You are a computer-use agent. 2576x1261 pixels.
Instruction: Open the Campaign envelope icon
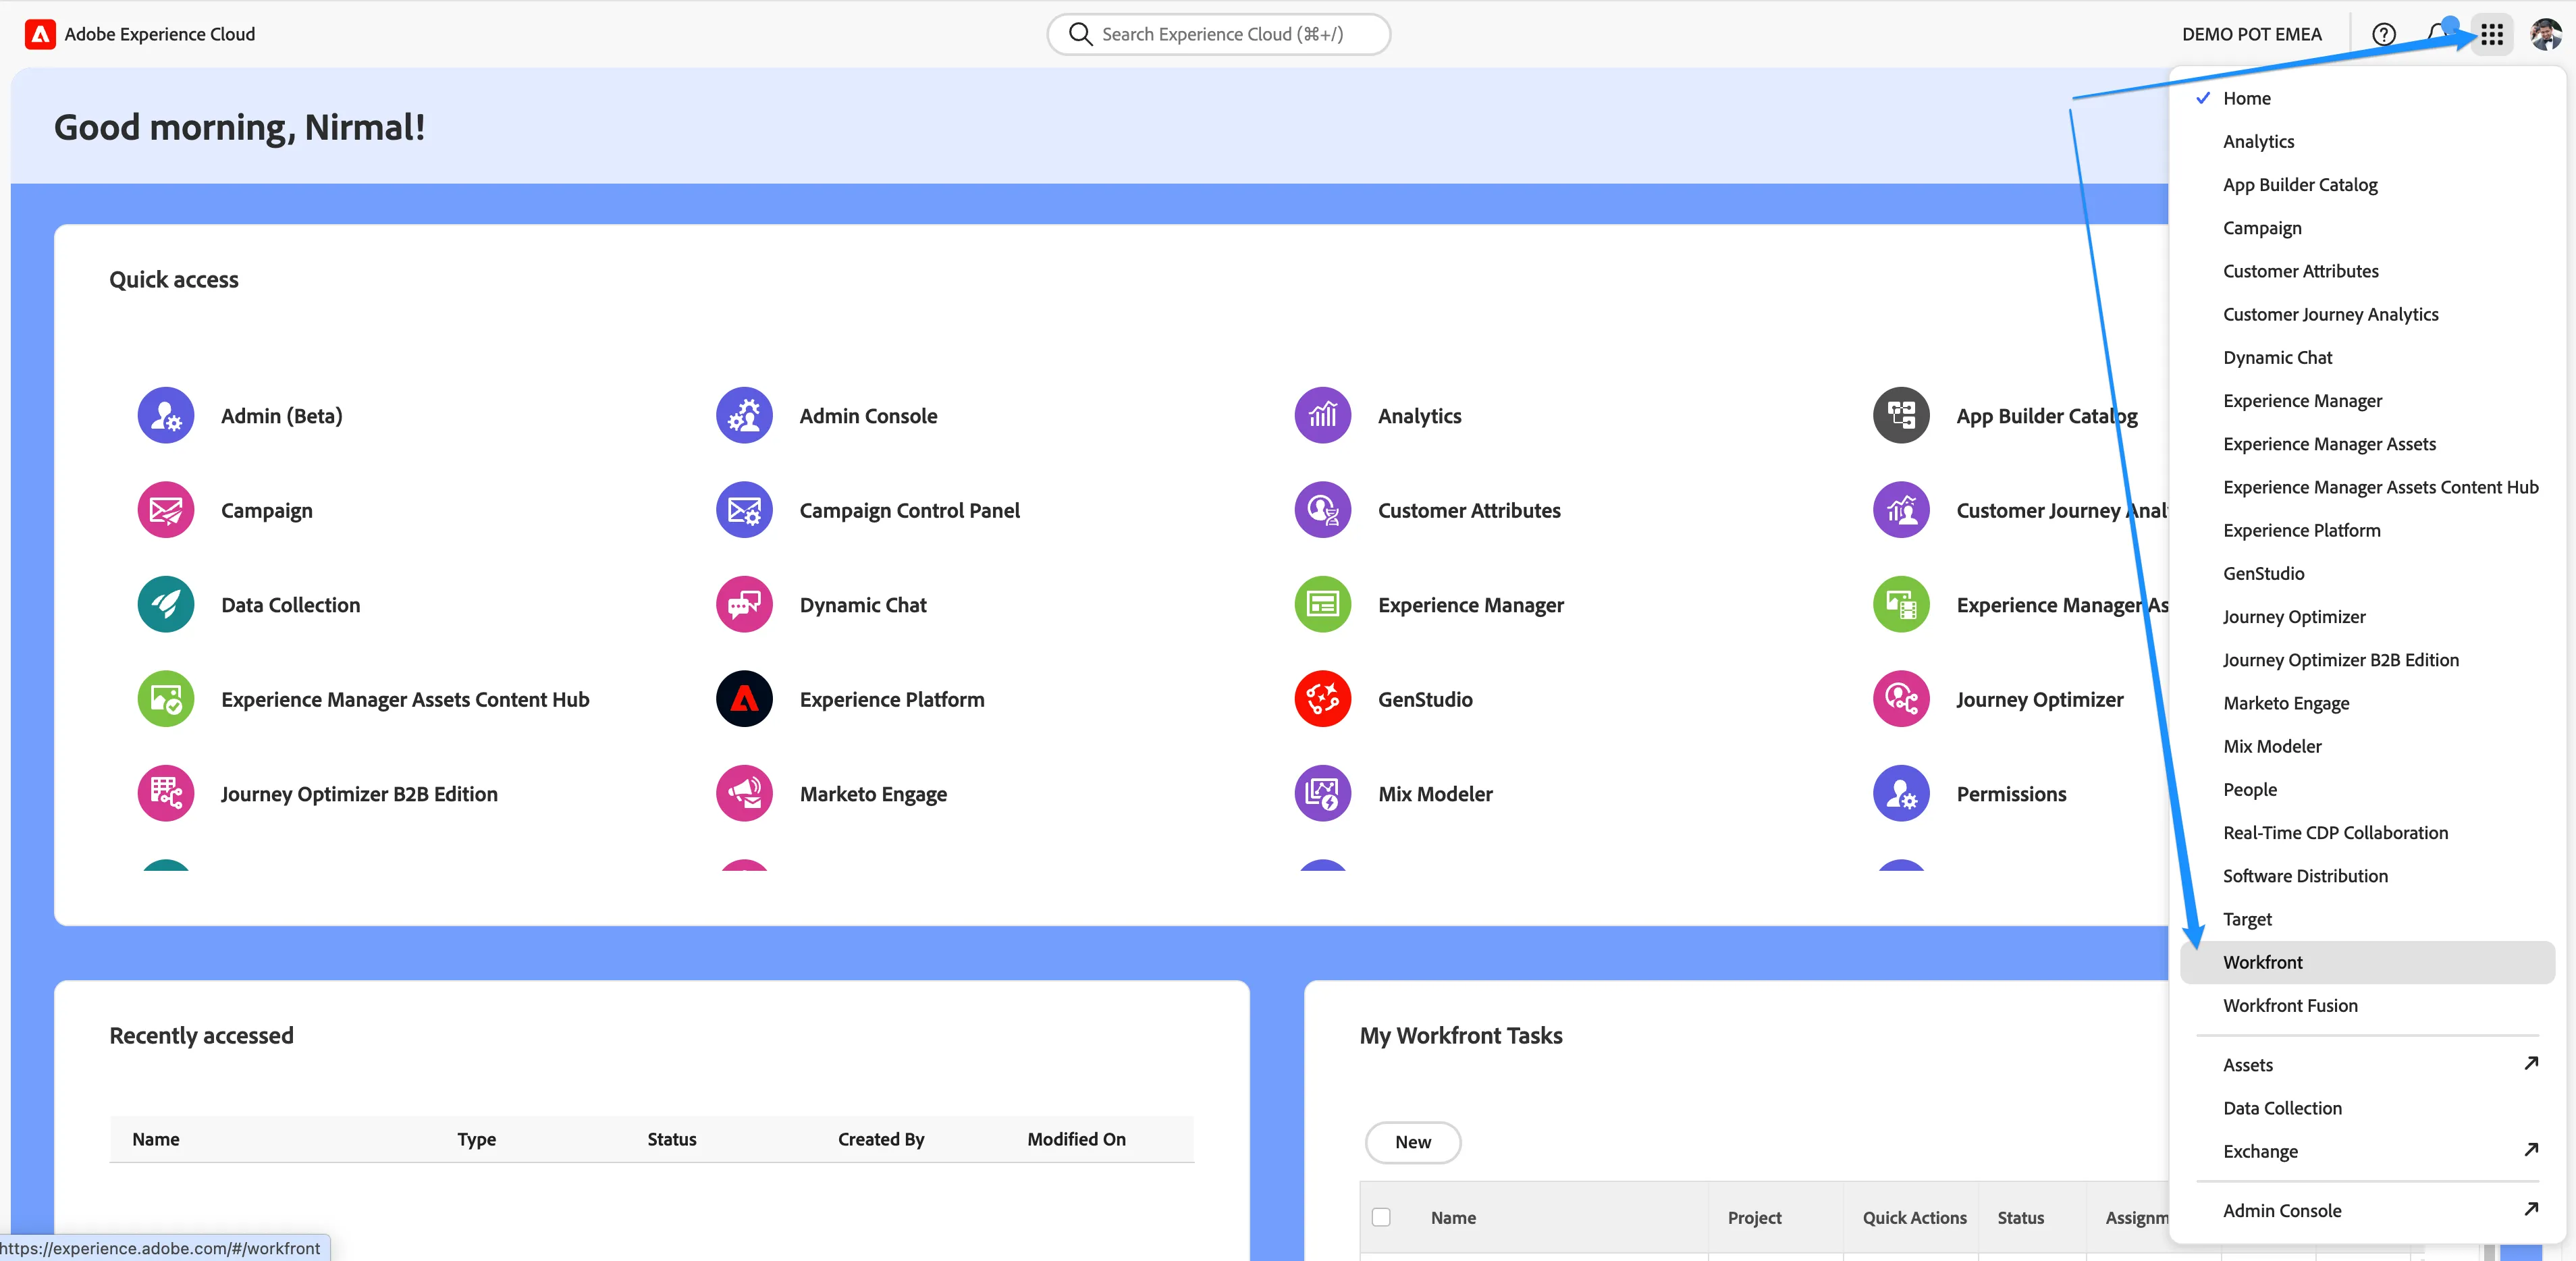coord(165,510)
